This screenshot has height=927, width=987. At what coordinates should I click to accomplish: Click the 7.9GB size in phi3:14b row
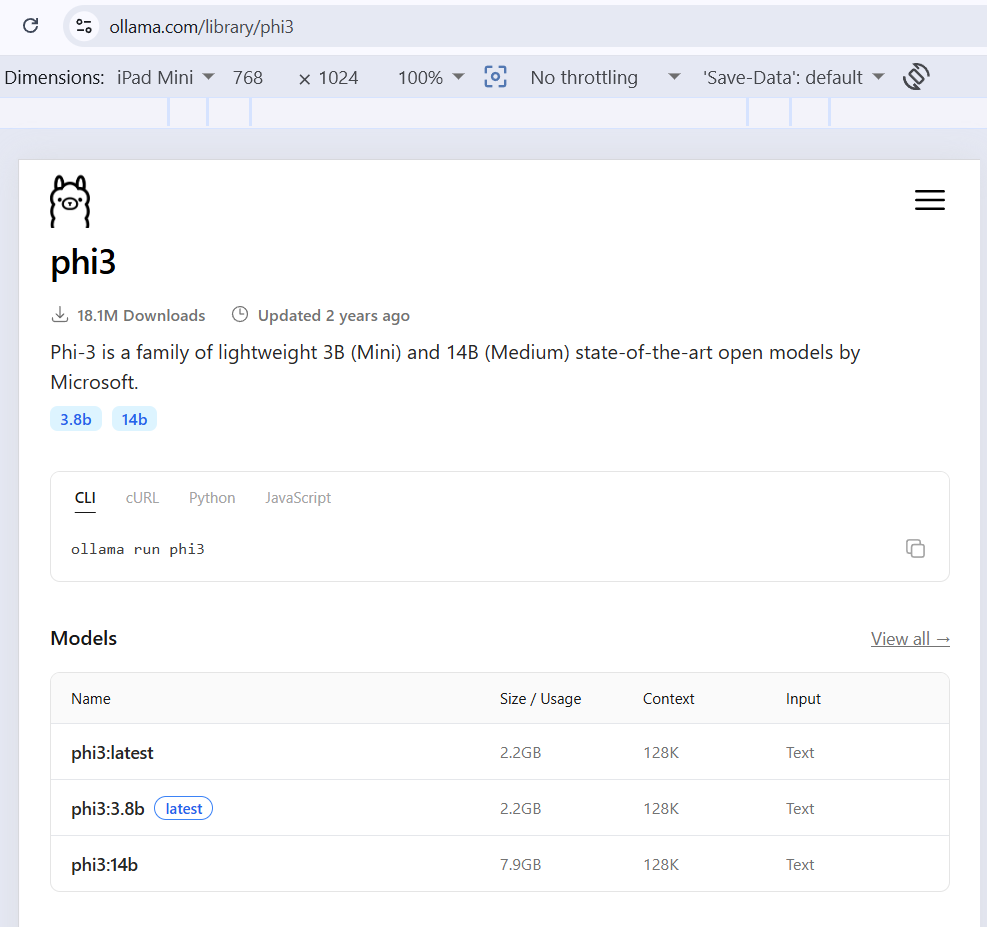[x=521, y=865]
